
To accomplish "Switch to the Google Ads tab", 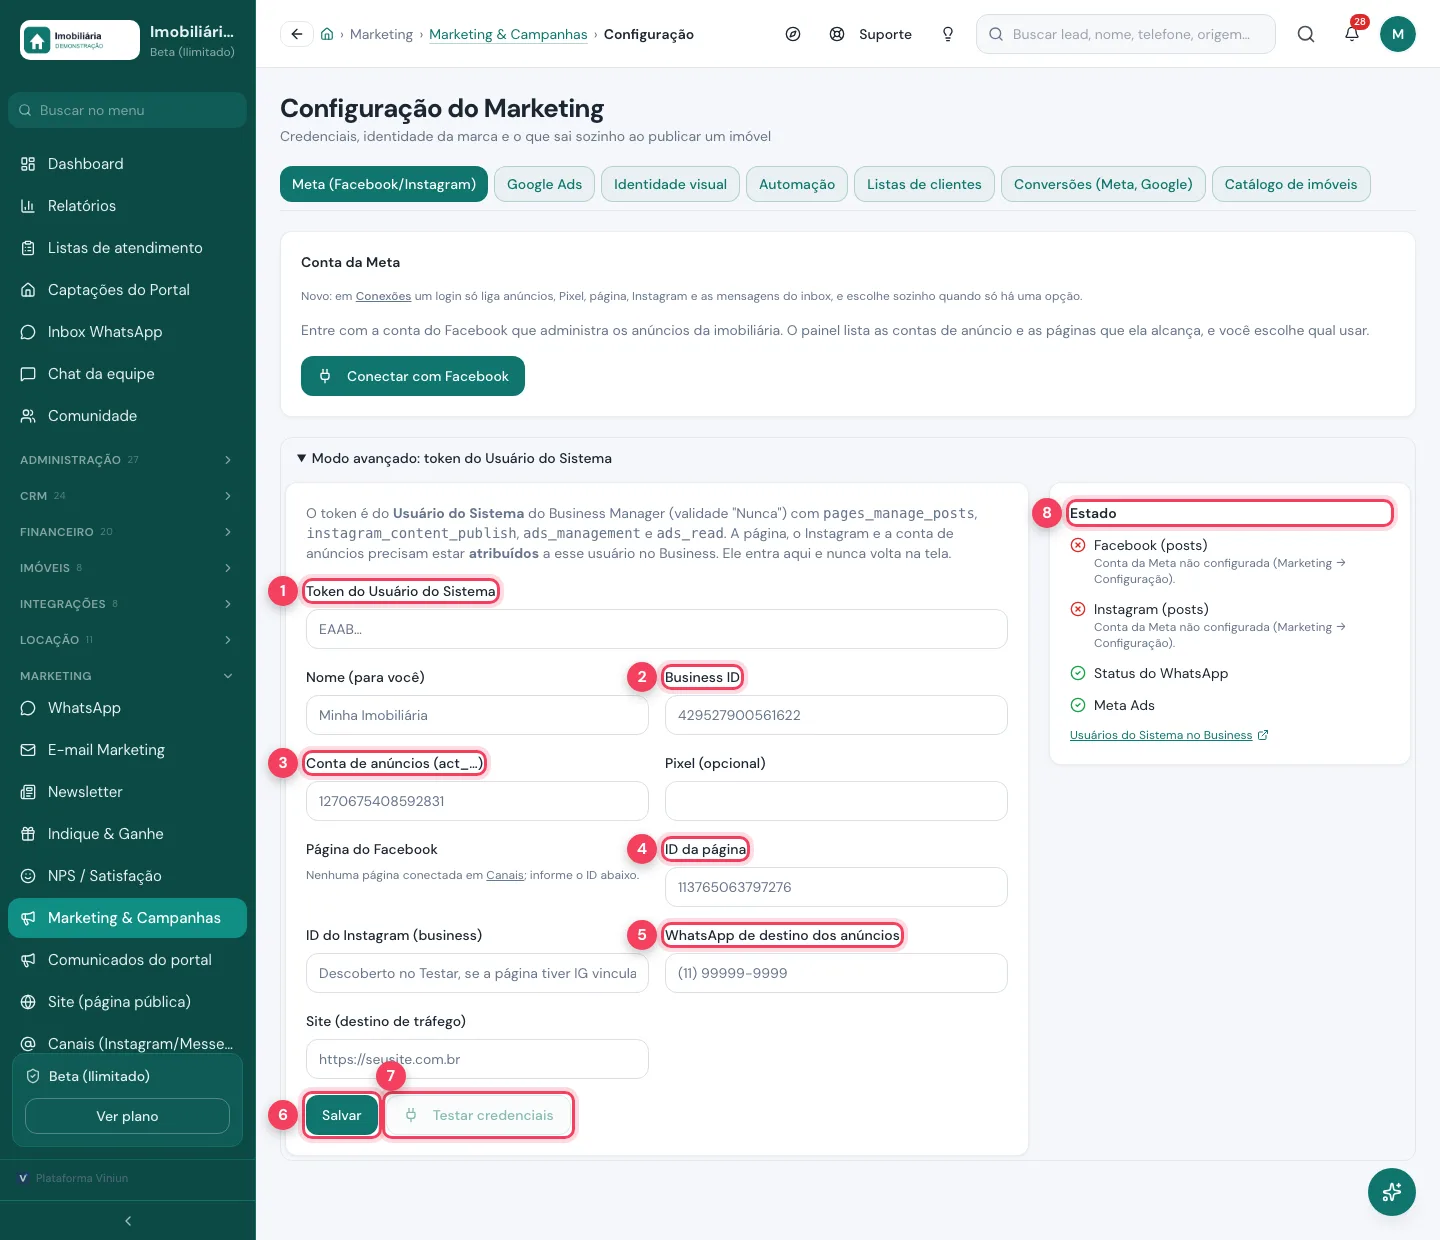I will (x=544, y=184).
